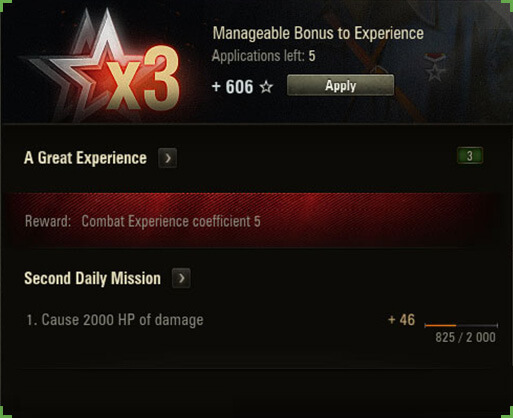Open the Second Daily Mission chevron
Screen dimensions: 513x418
click(181, 278)
